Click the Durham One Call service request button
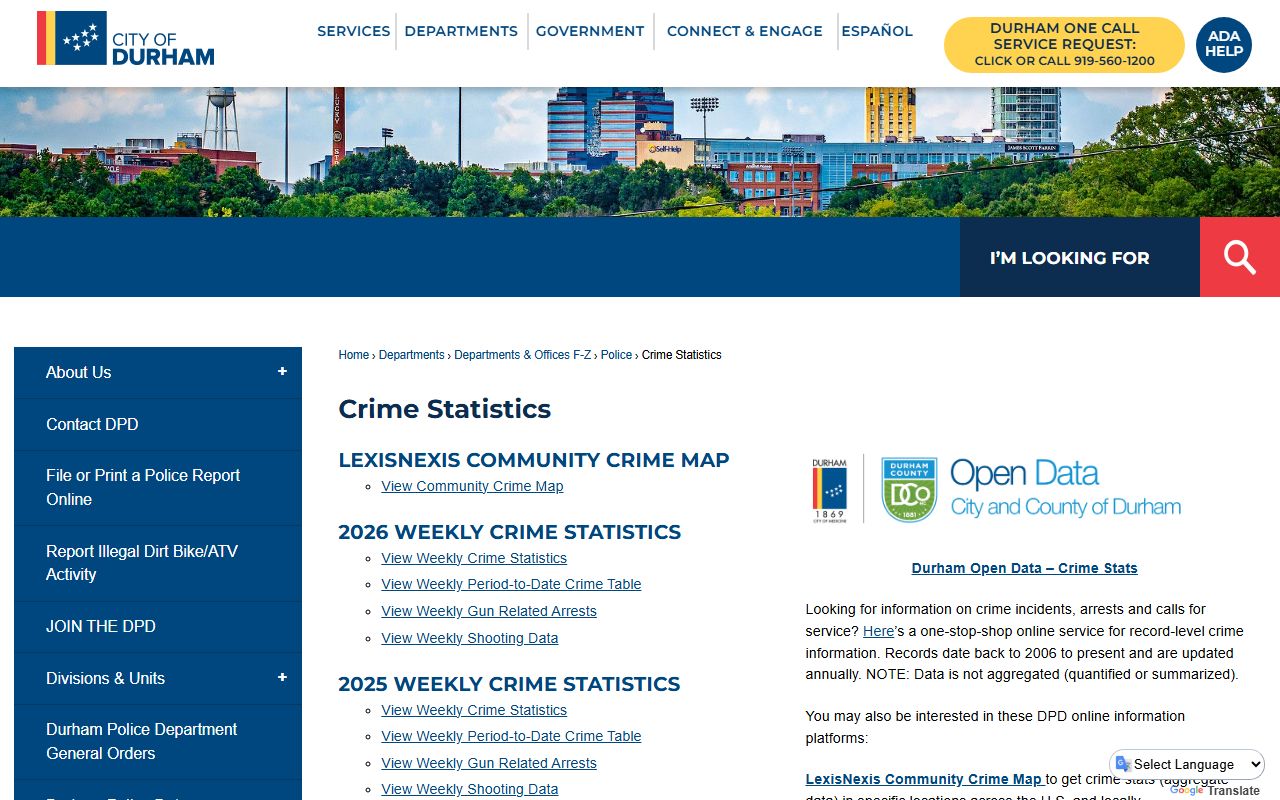 tap(1065, 44)
